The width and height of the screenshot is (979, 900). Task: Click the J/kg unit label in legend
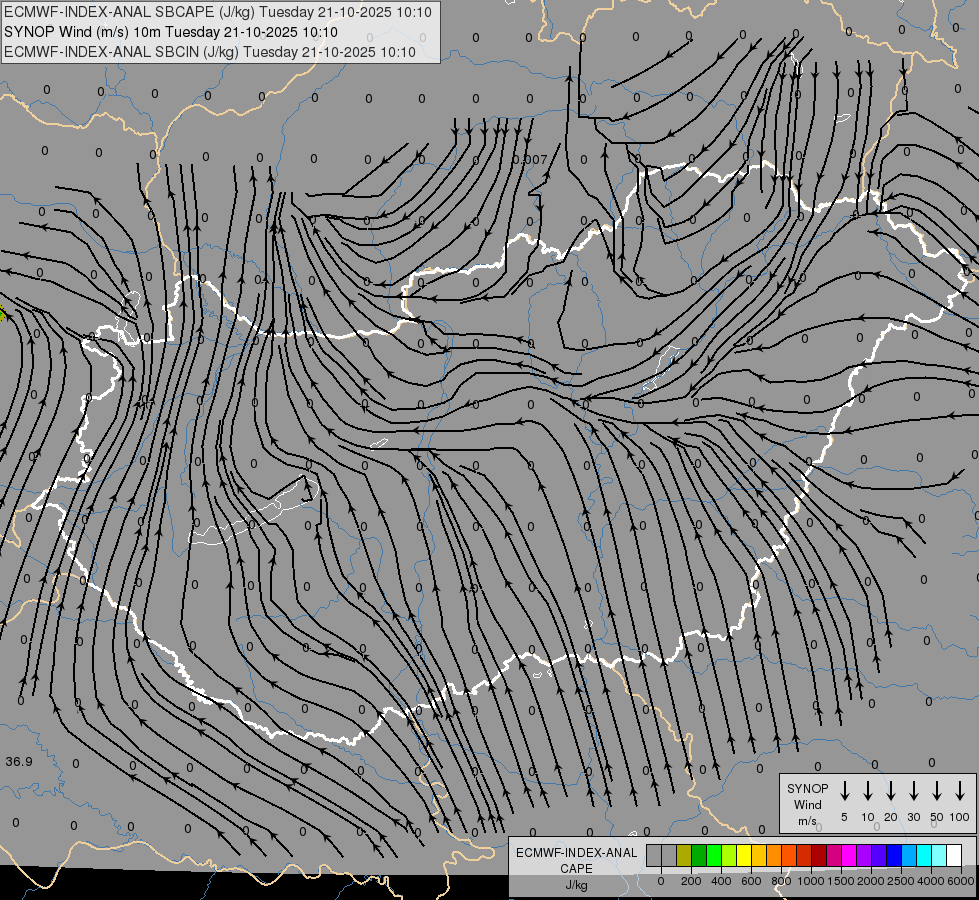(576, 885)
